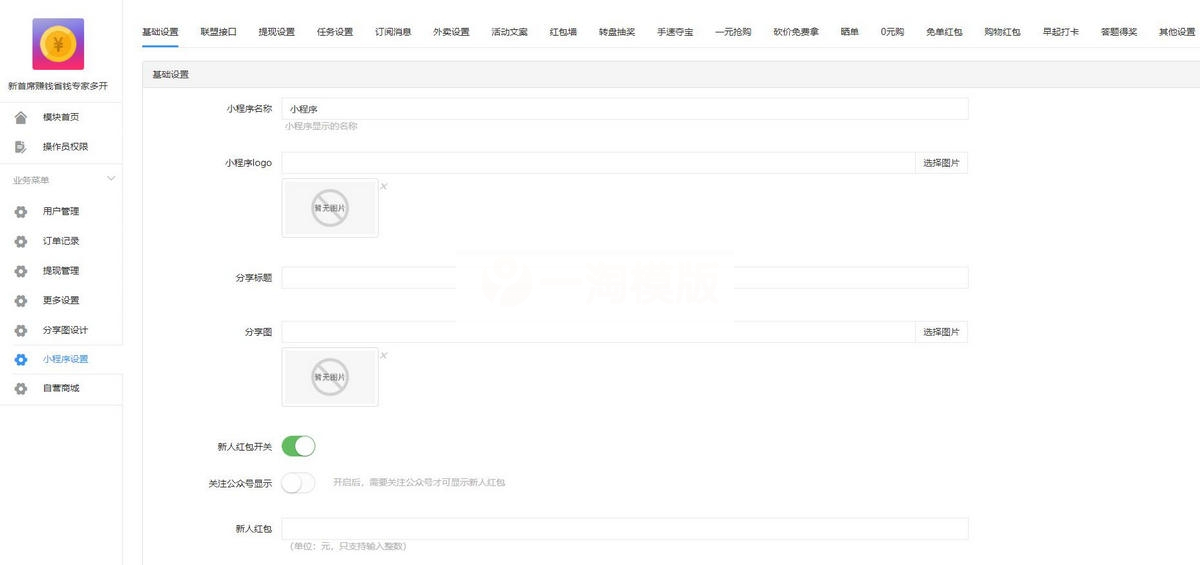Click the gear icon for 提现管理
This screenshot has width=1200, height=565.
coord(20,271)
